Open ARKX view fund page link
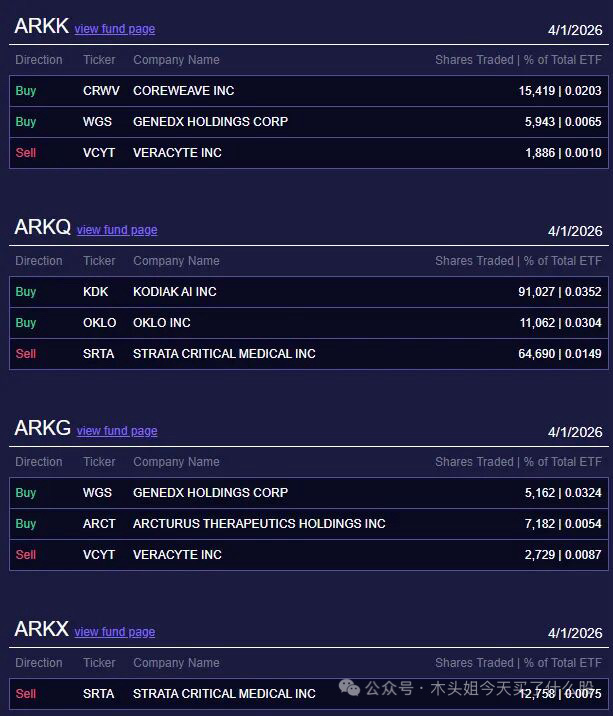This screenshot has height=716, width=613. coord(115,632)
